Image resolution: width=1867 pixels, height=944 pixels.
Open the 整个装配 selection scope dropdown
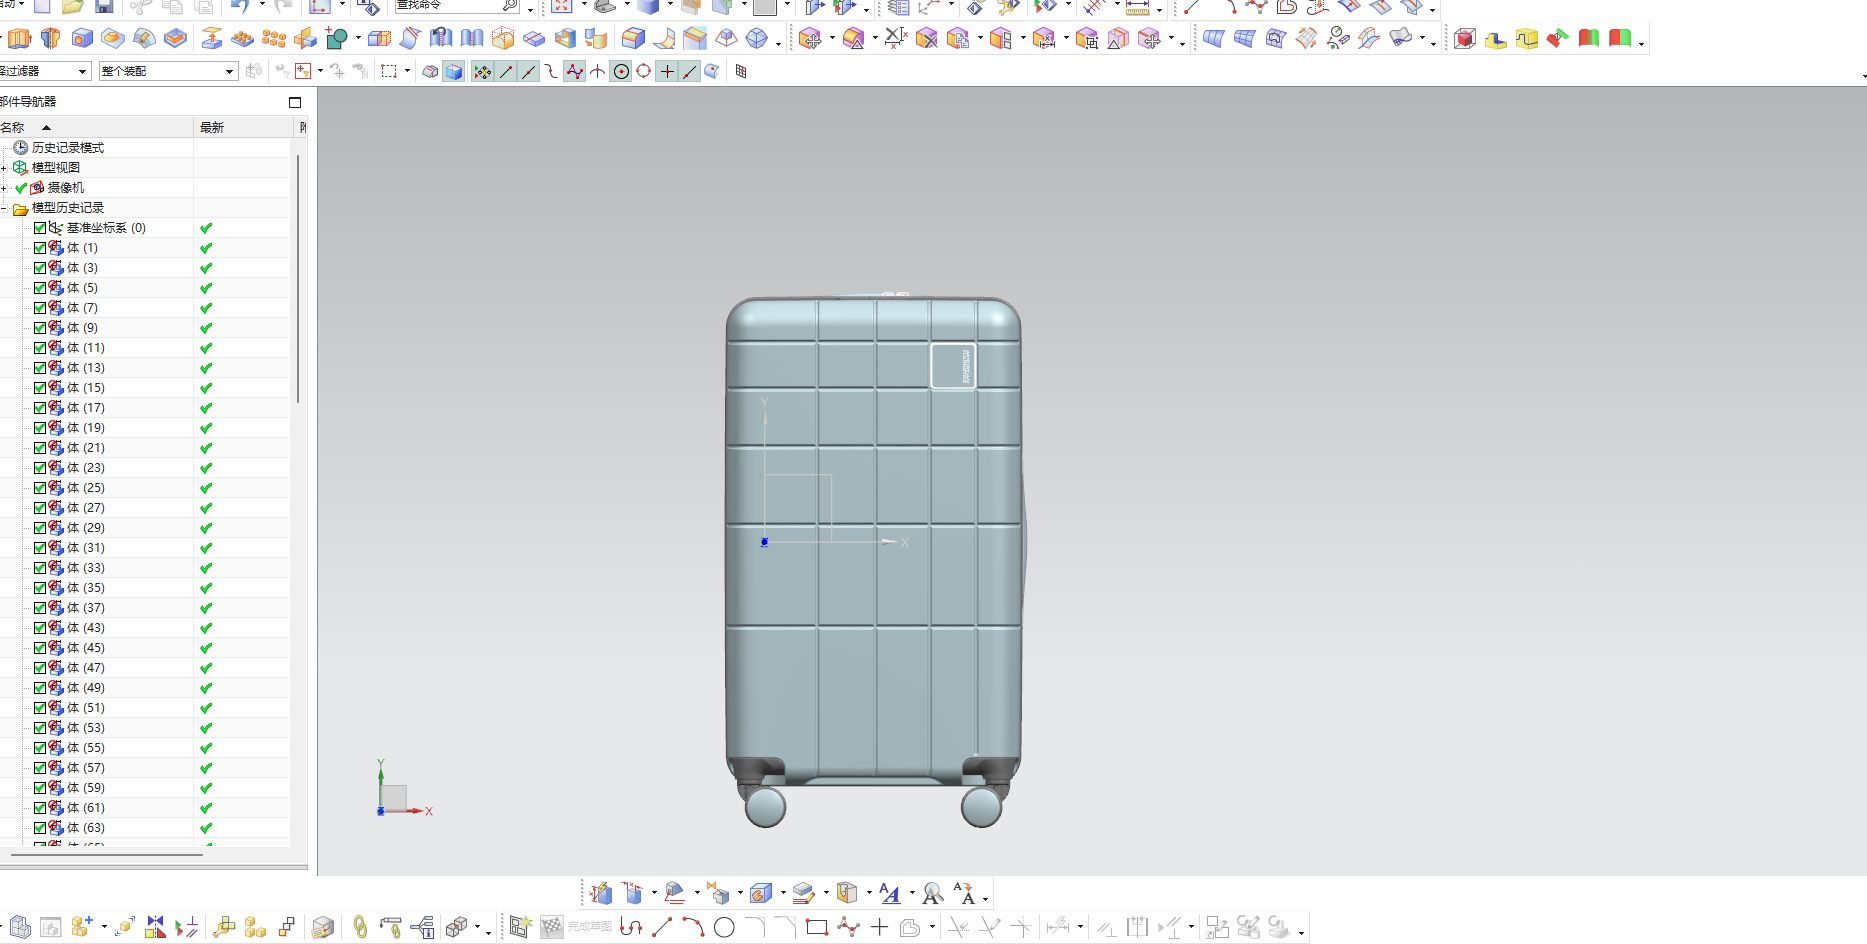(x=229, y=71)
